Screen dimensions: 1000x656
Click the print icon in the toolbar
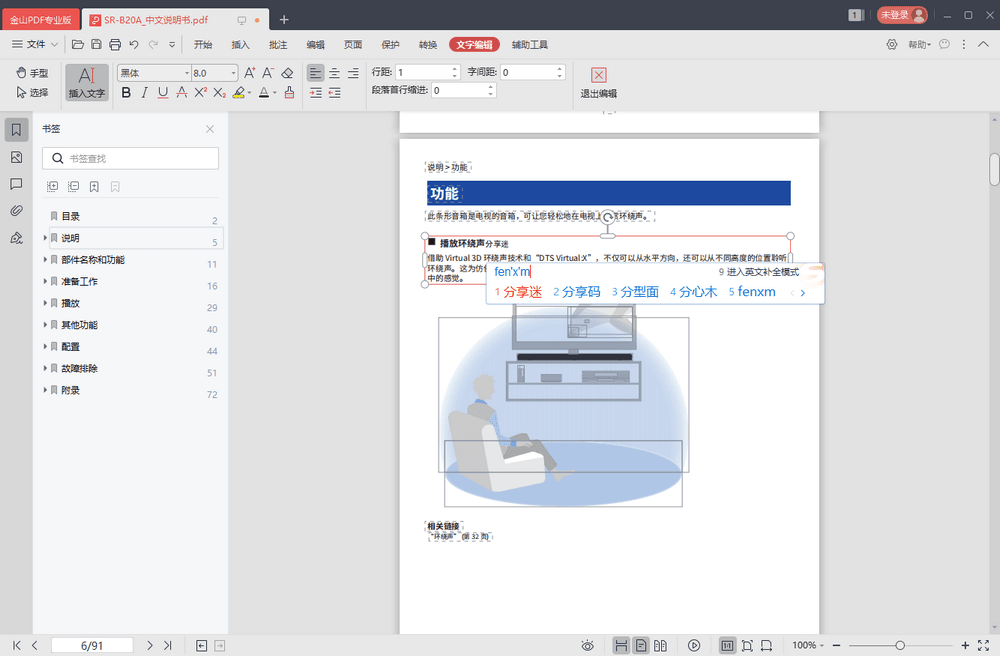click(x=115, y=45)
